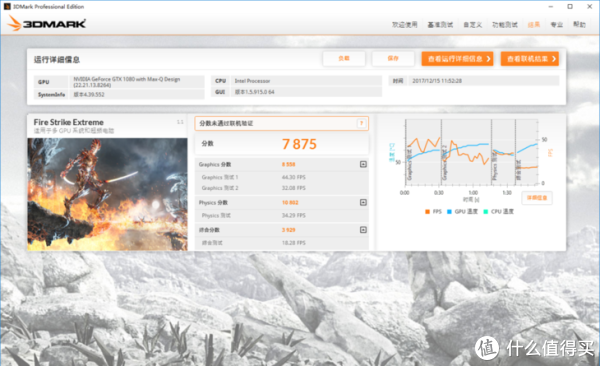The width and height of the screenshot is (600, 366).
Task: Toggle the FPS legend in chart
Action: pos(433,211)
